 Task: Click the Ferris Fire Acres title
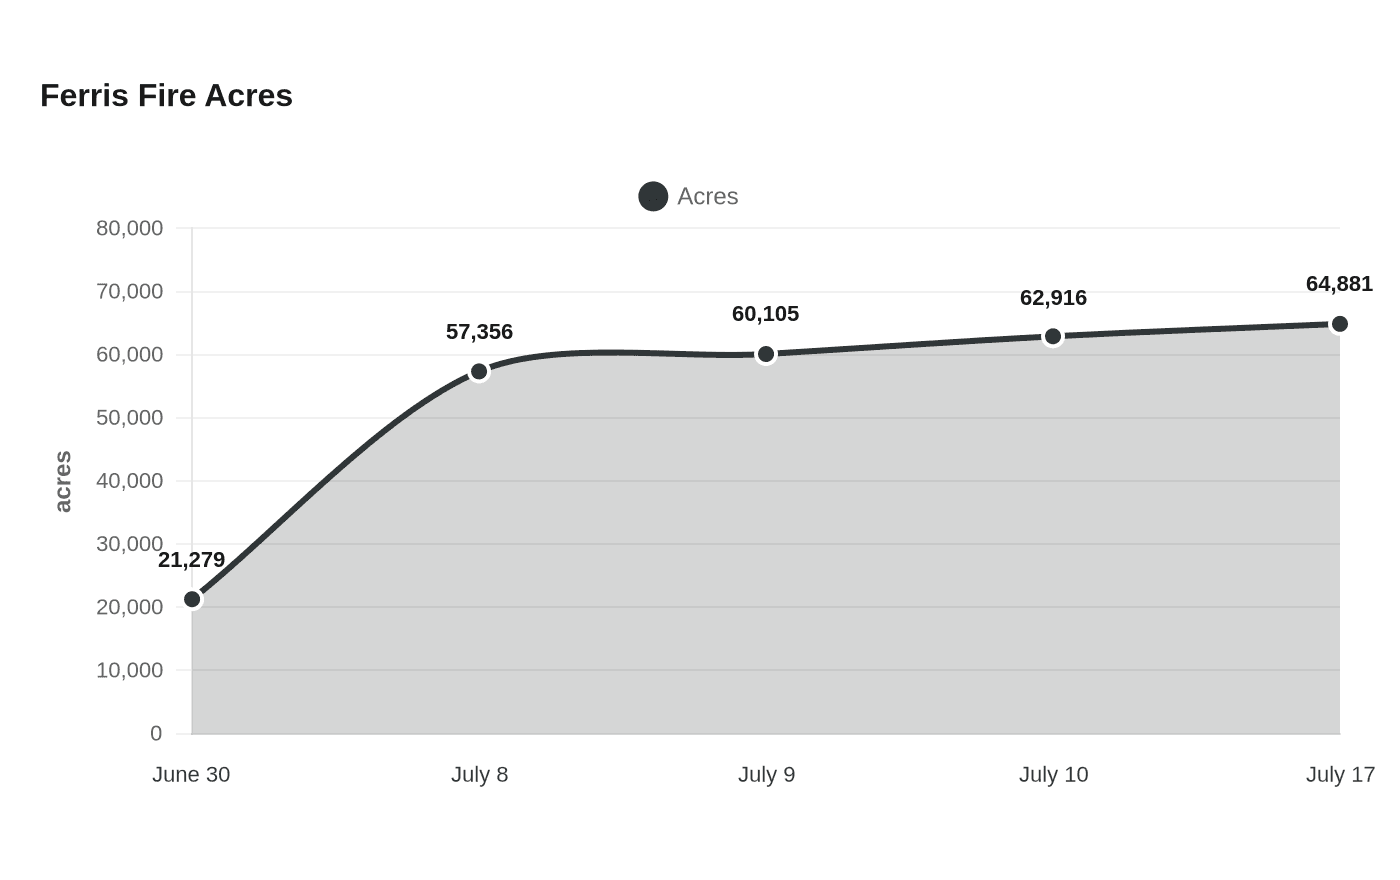pos(166,95)
